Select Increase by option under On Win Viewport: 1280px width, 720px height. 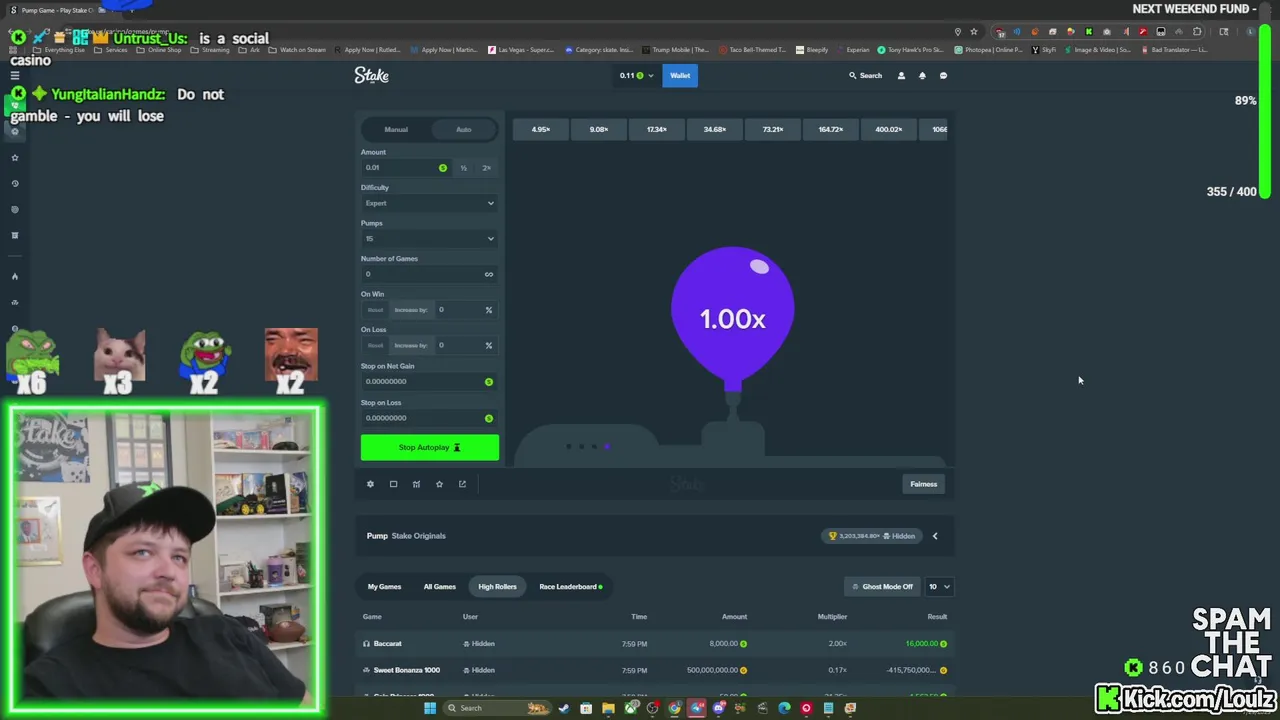411,310
